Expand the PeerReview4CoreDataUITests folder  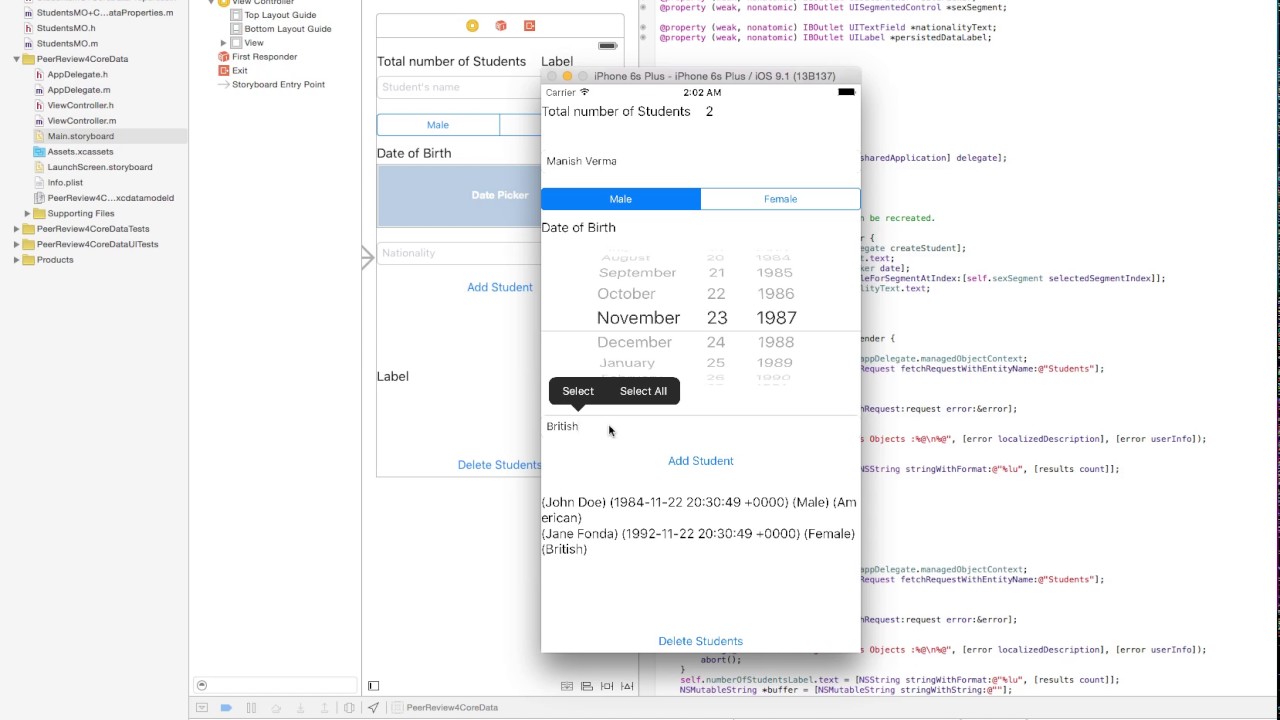pos(17,244)
